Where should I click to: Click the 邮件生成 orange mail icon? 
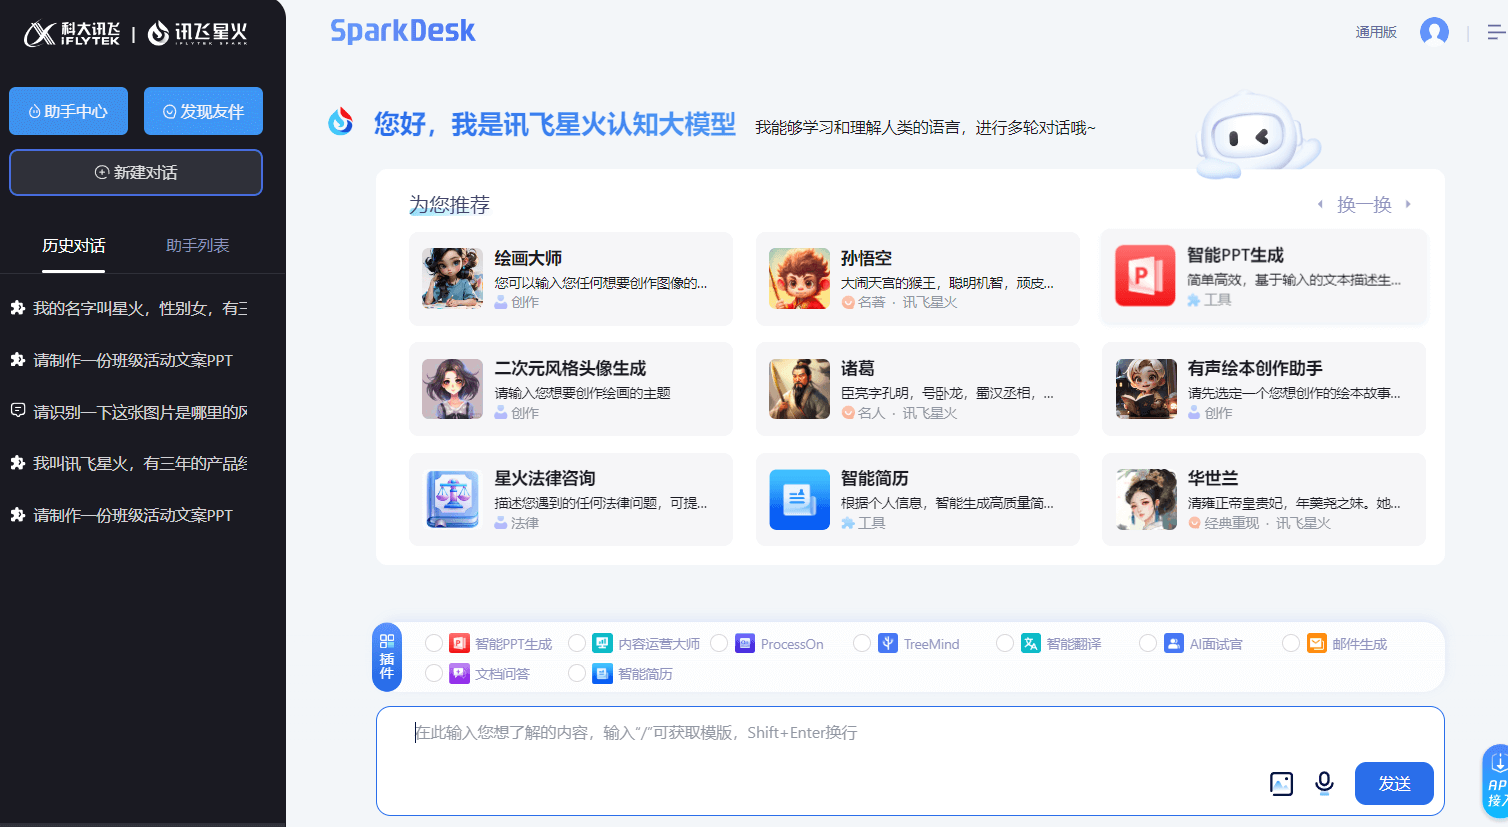(x=1317, y=643)
